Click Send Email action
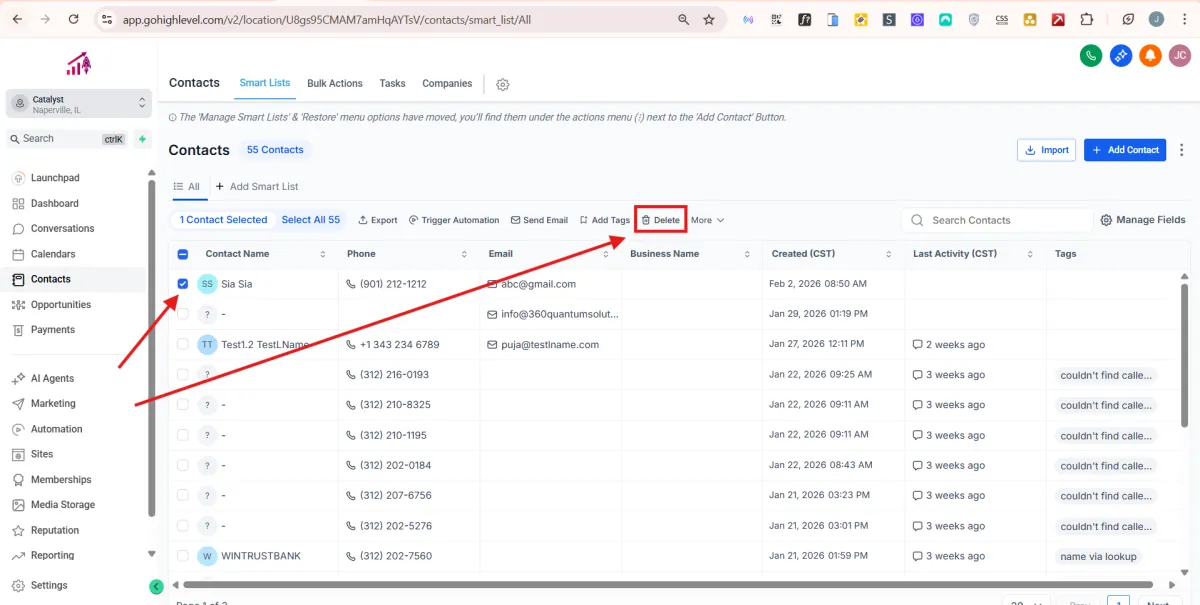 click(539, 220)
